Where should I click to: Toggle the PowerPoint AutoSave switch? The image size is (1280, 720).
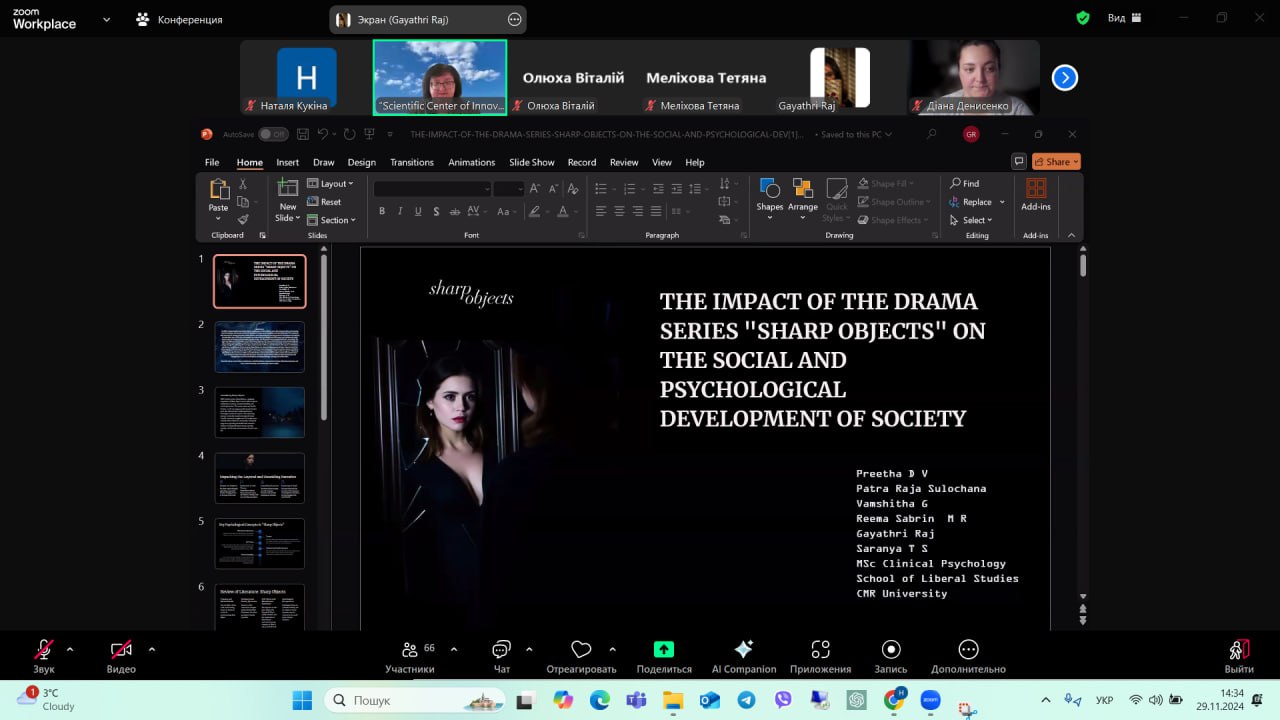click(x=272, y=134)
